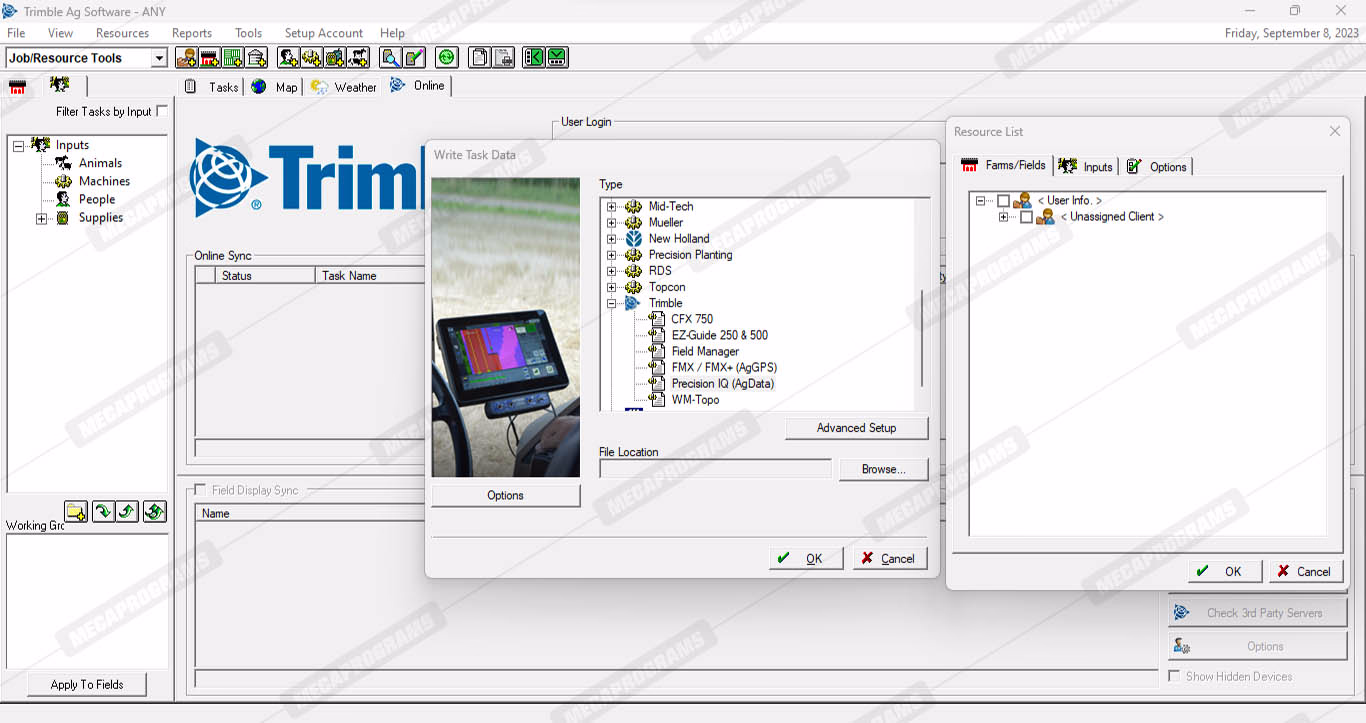Click the Apply To Fields button
This screenshot has height=723, width=1366.
tap(87, 685)
